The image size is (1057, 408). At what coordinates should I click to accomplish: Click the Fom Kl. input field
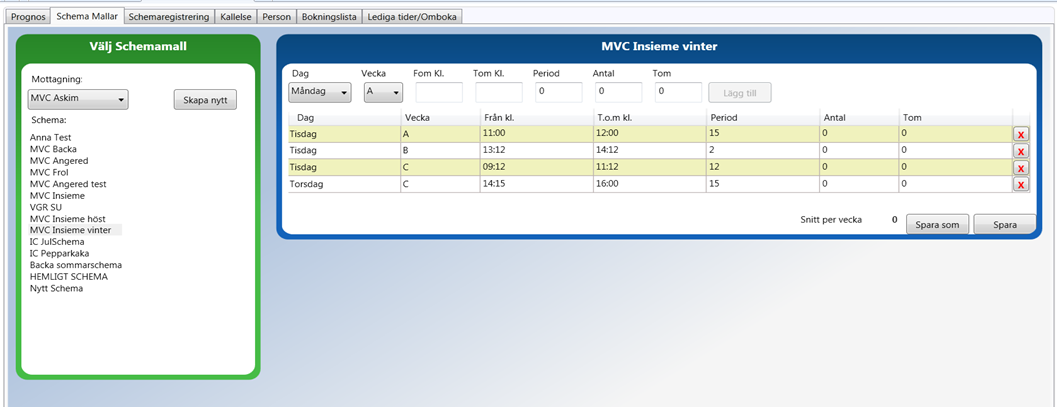pos(439,93)
